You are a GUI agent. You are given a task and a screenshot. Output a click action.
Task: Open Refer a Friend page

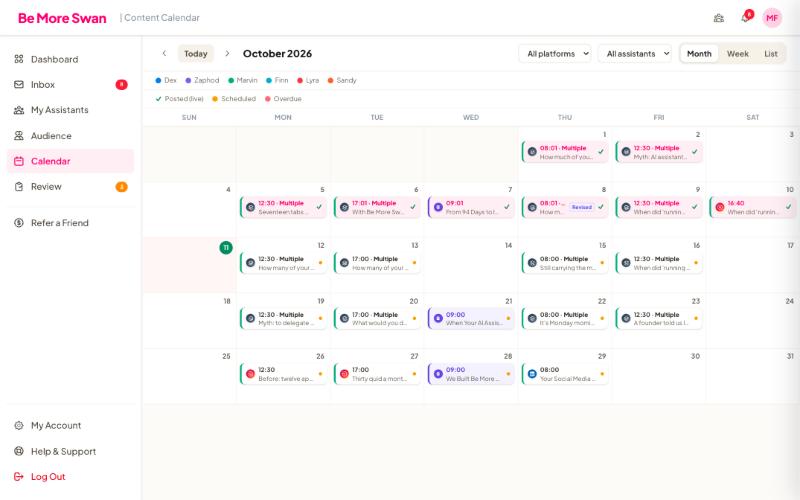pyautogui.click(x=70, y=223)
